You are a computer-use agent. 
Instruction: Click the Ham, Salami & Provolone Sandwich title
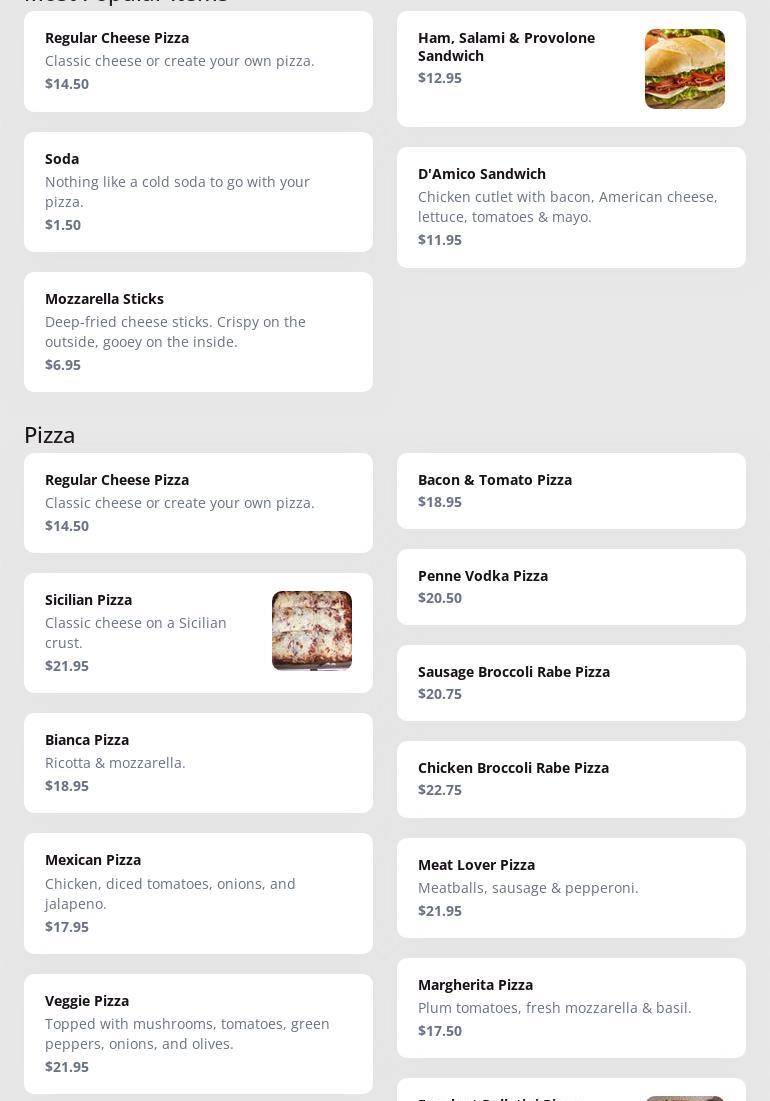pyautogui.click(x=506, y=46)
